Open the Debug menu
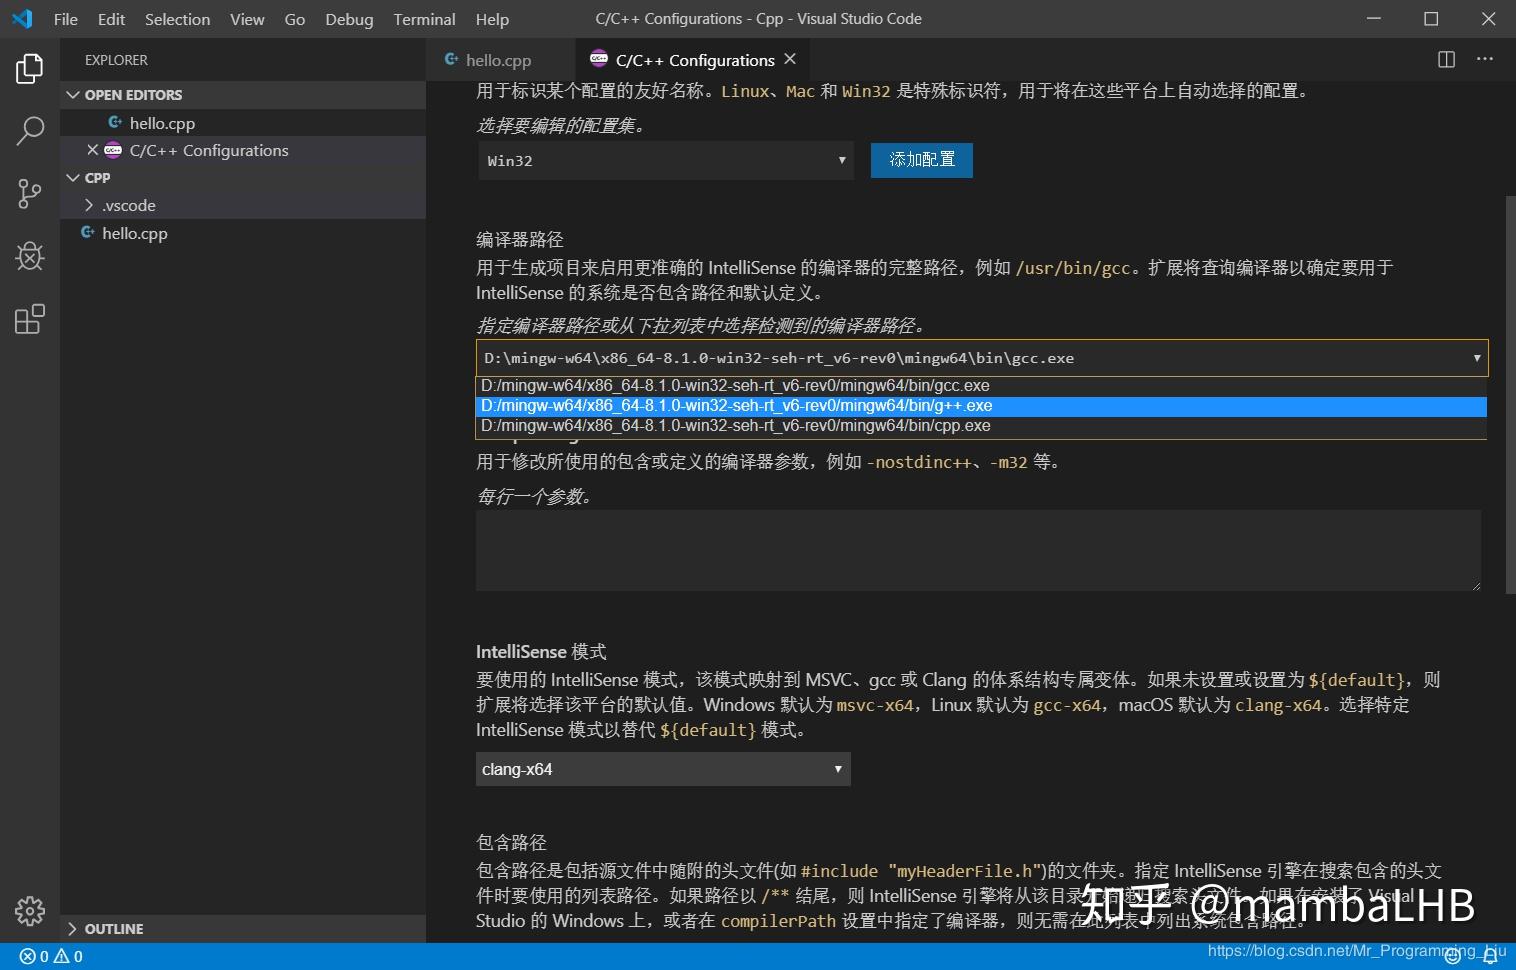This screenshot has width=1516, height=970. (349, 19)
